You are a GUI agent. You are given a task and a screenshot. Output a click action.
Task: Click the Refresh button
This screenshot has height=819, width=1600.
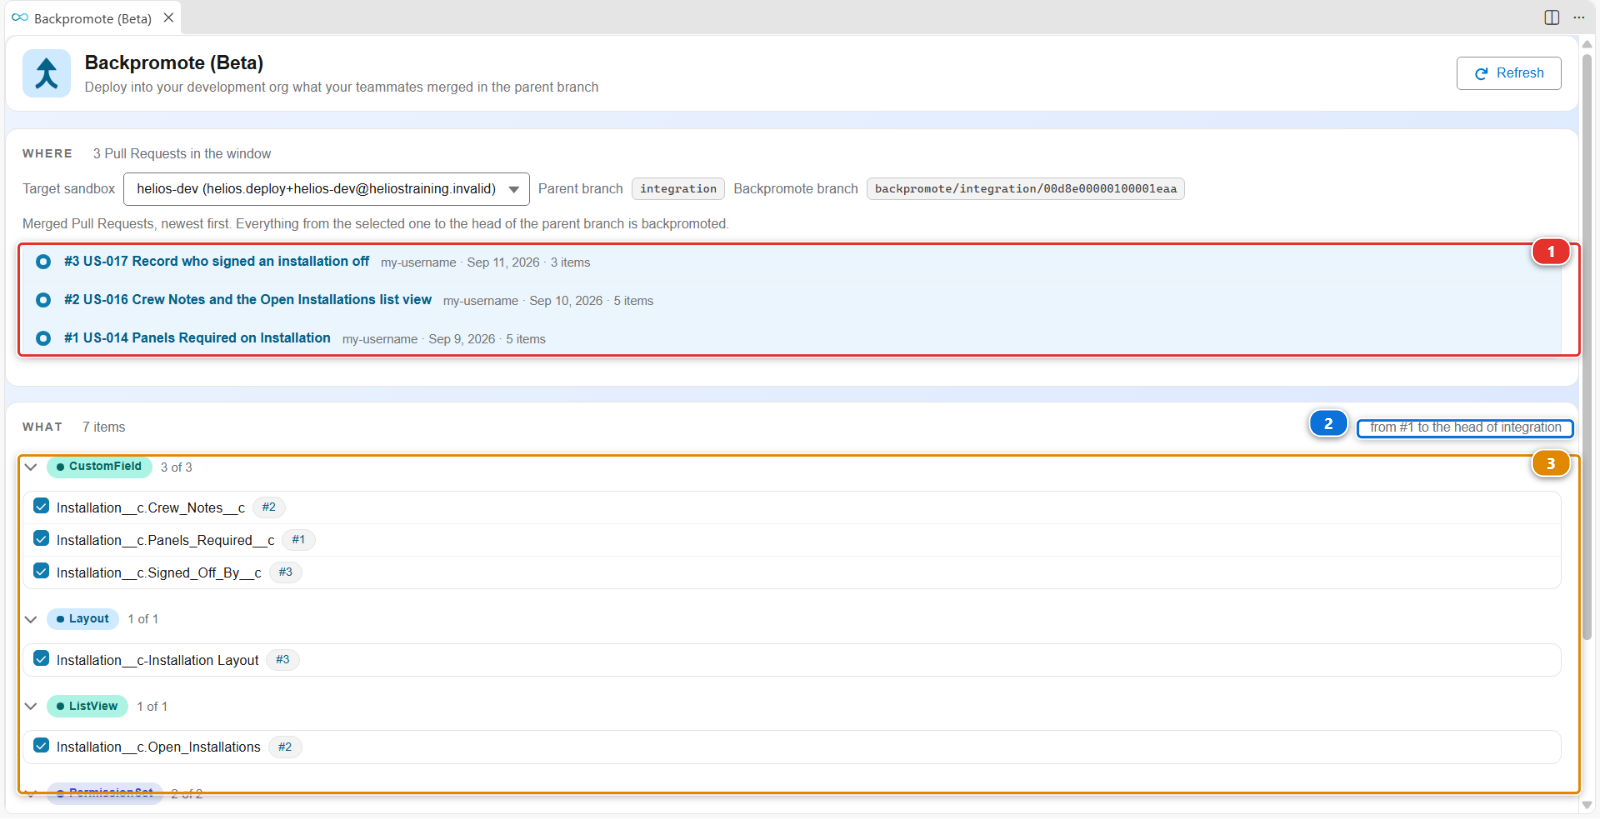pyautogui.click(x=1509, y=73)
